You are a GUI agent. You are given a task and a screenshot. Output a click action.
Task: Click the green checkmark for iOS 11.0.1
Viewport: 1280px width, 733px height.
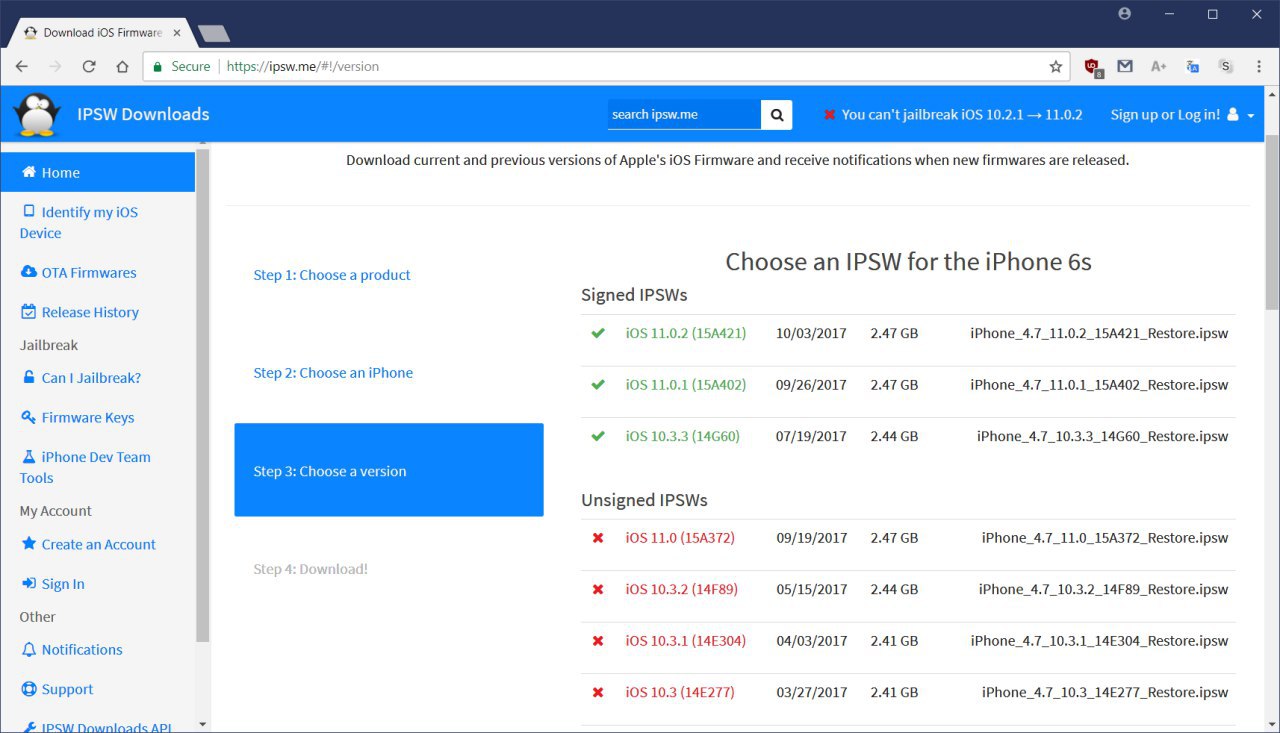click(x=598, y=385)
